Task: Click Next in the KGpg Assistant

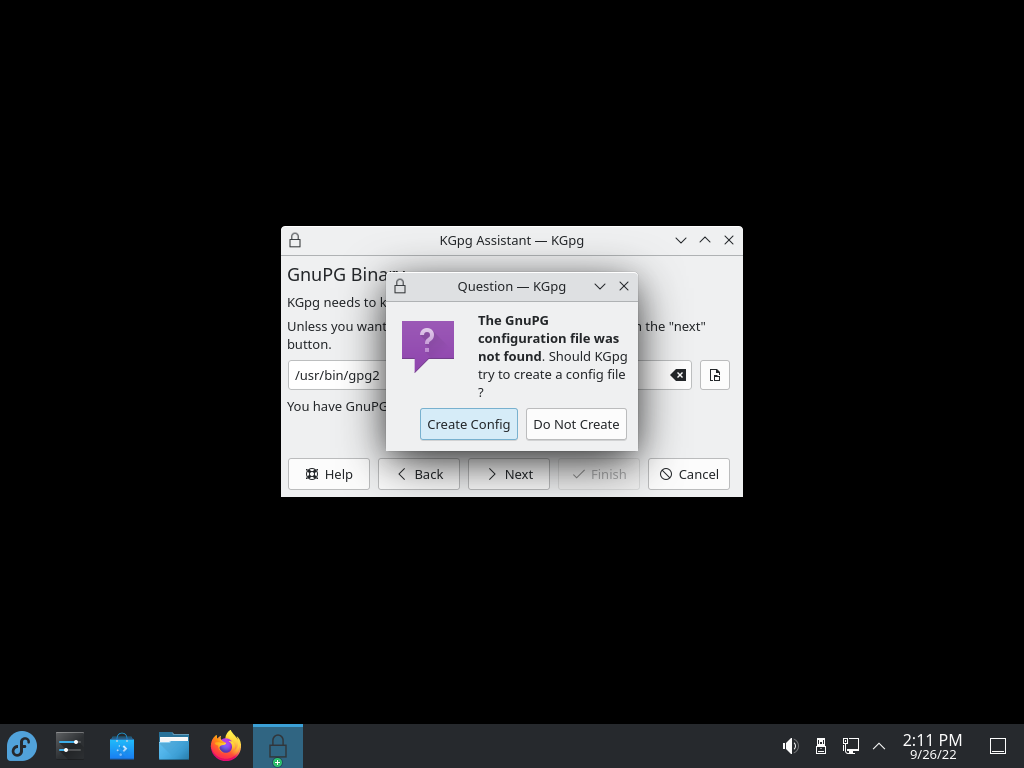Action: (x=509, y=474)
